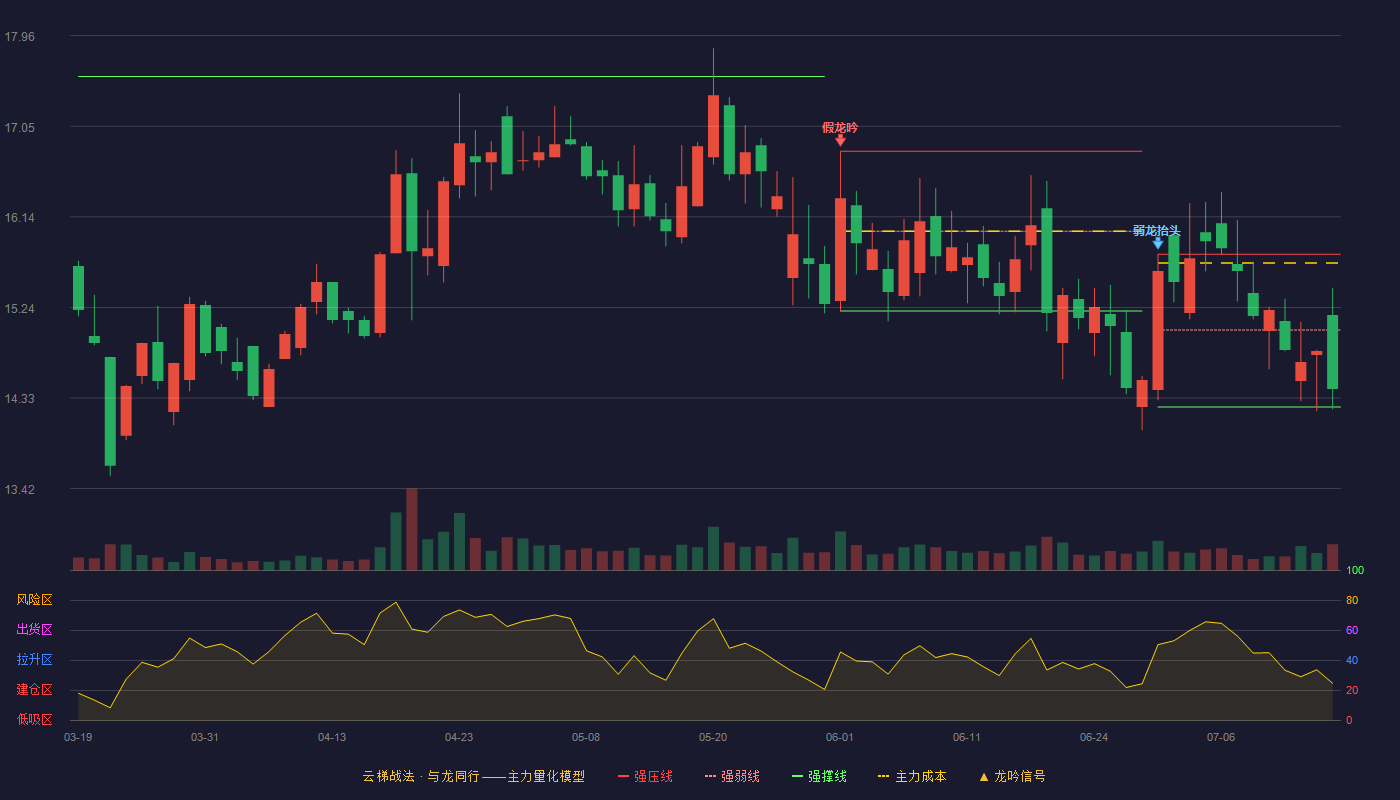Select the 风险区 zone label
Screen dimensions: 1400x800
click(x=34, y=600)
